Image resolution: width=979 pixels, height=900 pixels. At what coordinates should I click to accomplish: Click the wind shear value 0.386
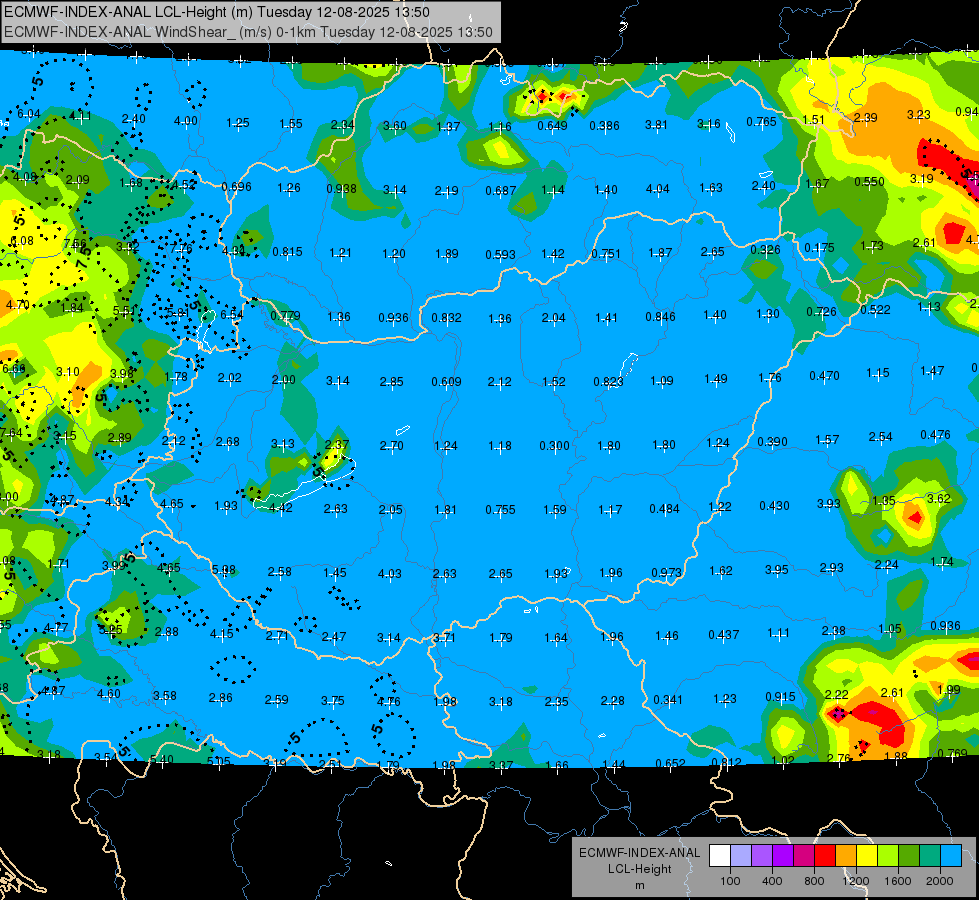[604, 126]
